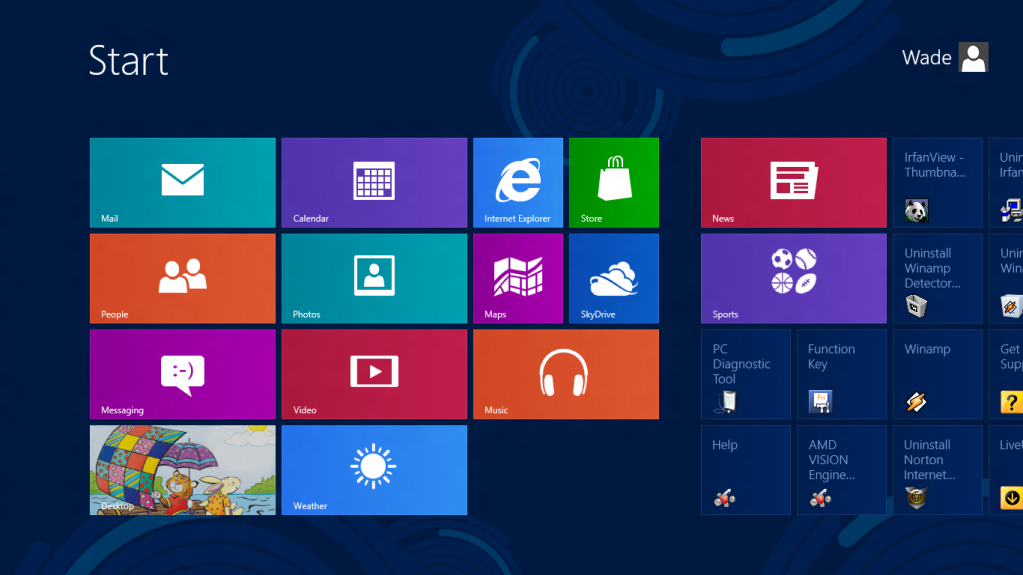Open the Function Key tile
Viewport: 1023px width, 575px height.
(842, 374)
